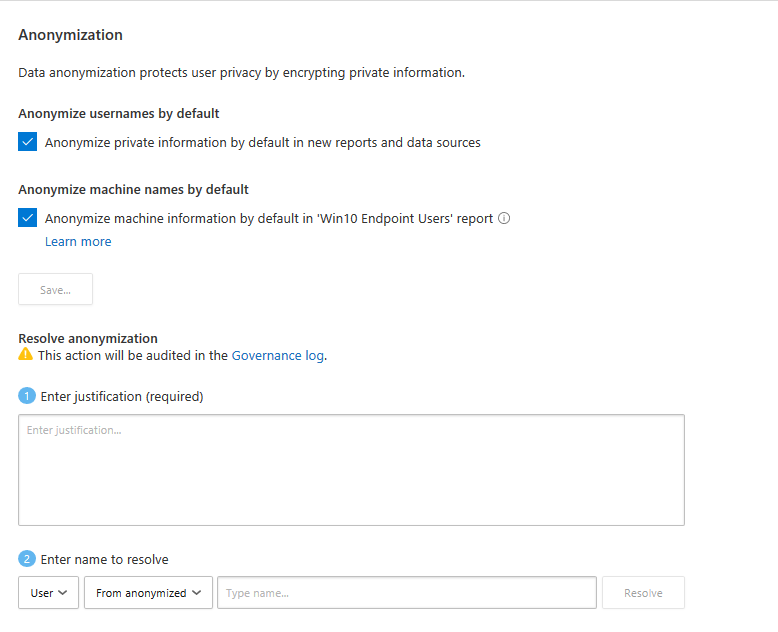
Task: Open the Governance log link
Action: tap(277, 355)
